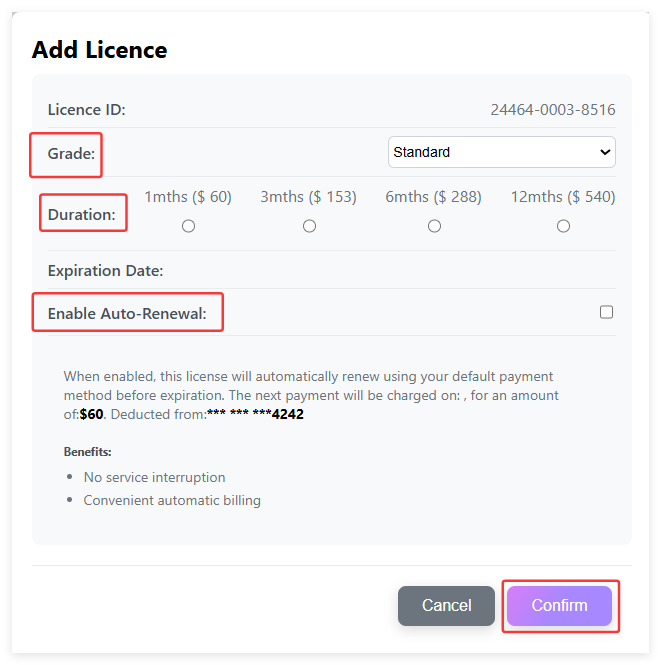Image resolution: width=661 pixels, height=665 pixels.
Task: Open the Grade dropdown showing Standard
Action: [501, 152]
